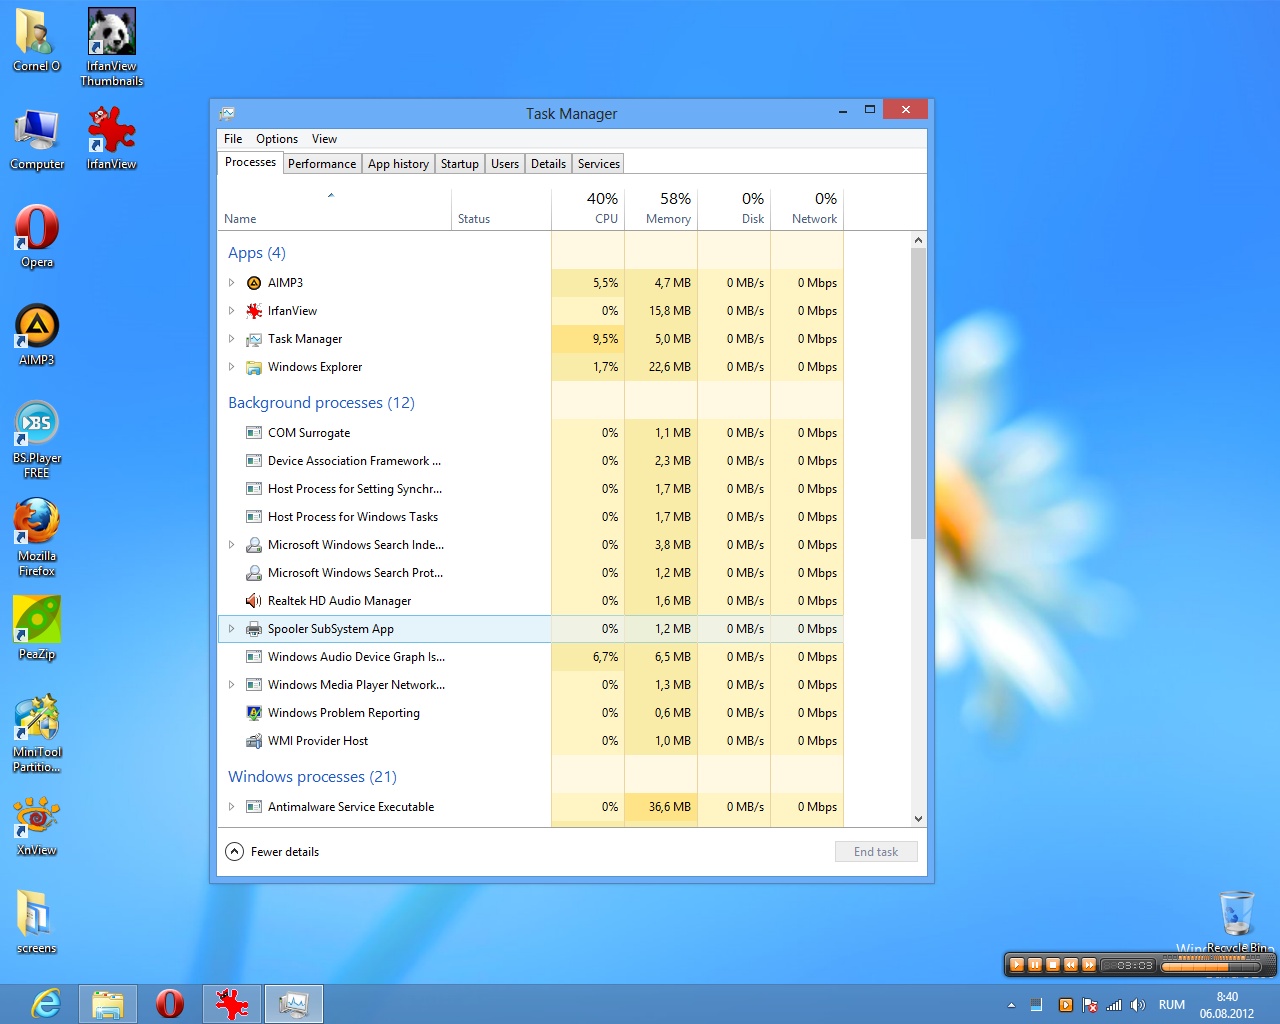Select the Recycle Bin desktop icon

coord(1237,922)
